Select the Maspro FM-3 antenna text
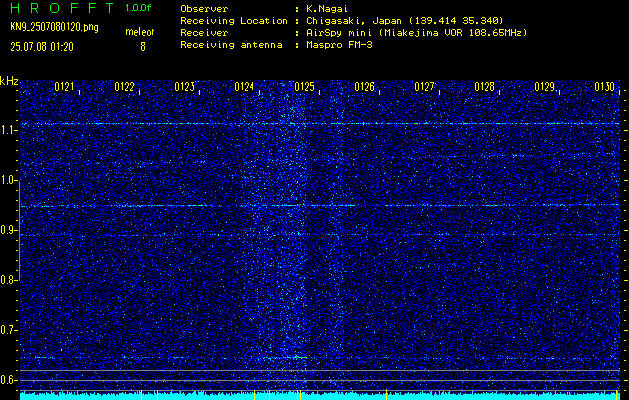629x400 pixels. [339, 45]
